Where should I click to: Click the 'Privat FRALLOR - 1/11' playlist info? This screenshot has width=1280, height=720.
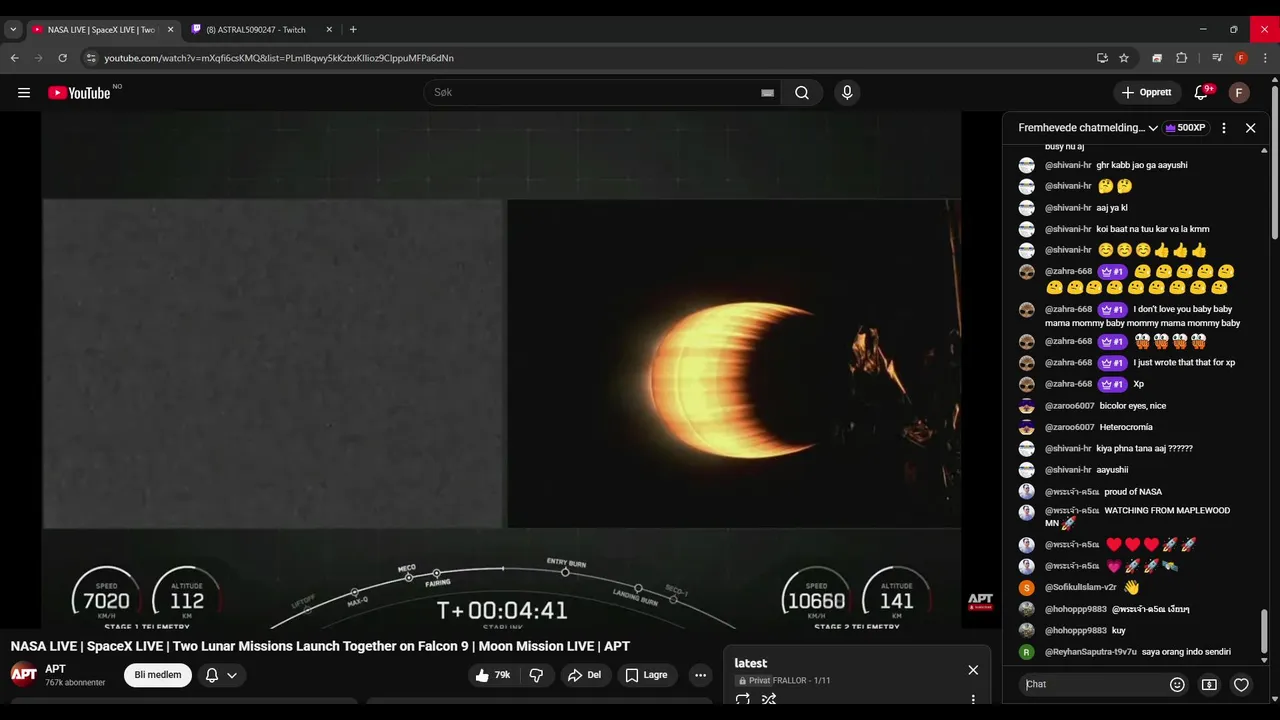click(784, 681)
